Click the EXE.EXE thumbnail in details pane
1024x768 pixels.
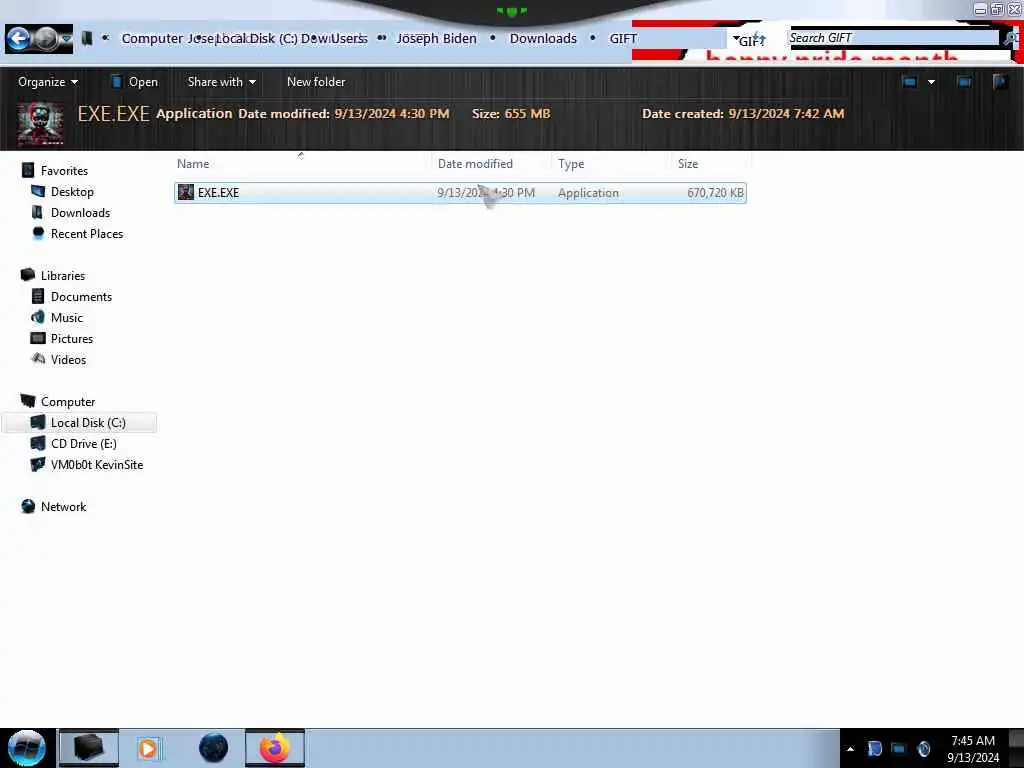pyautogui.click(x=40, y=123)
